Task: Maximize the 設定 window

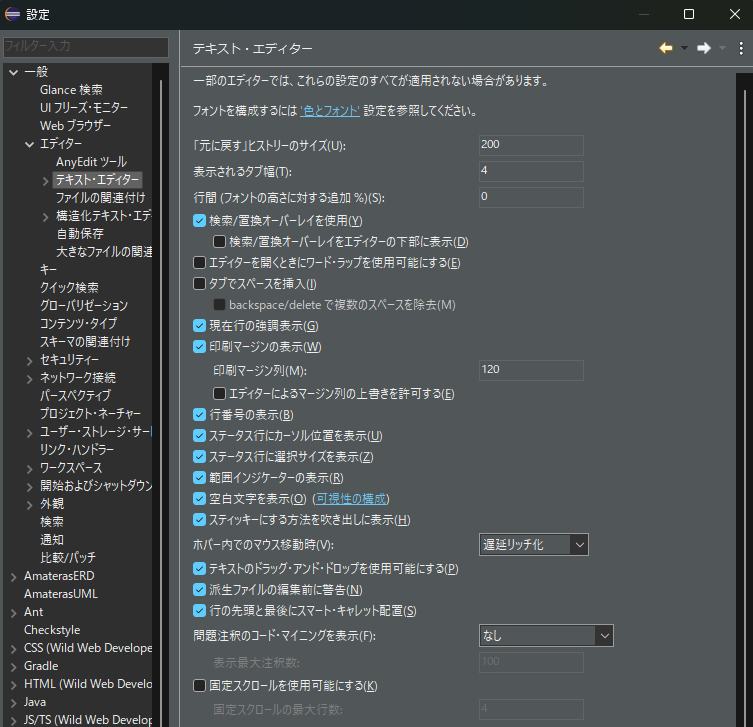Action: [x=689, y=14]
